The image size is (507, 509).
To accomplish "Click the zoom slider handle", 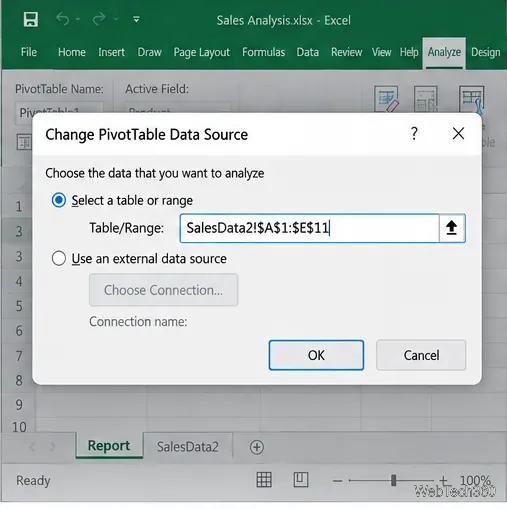I will tap(394, 480).
